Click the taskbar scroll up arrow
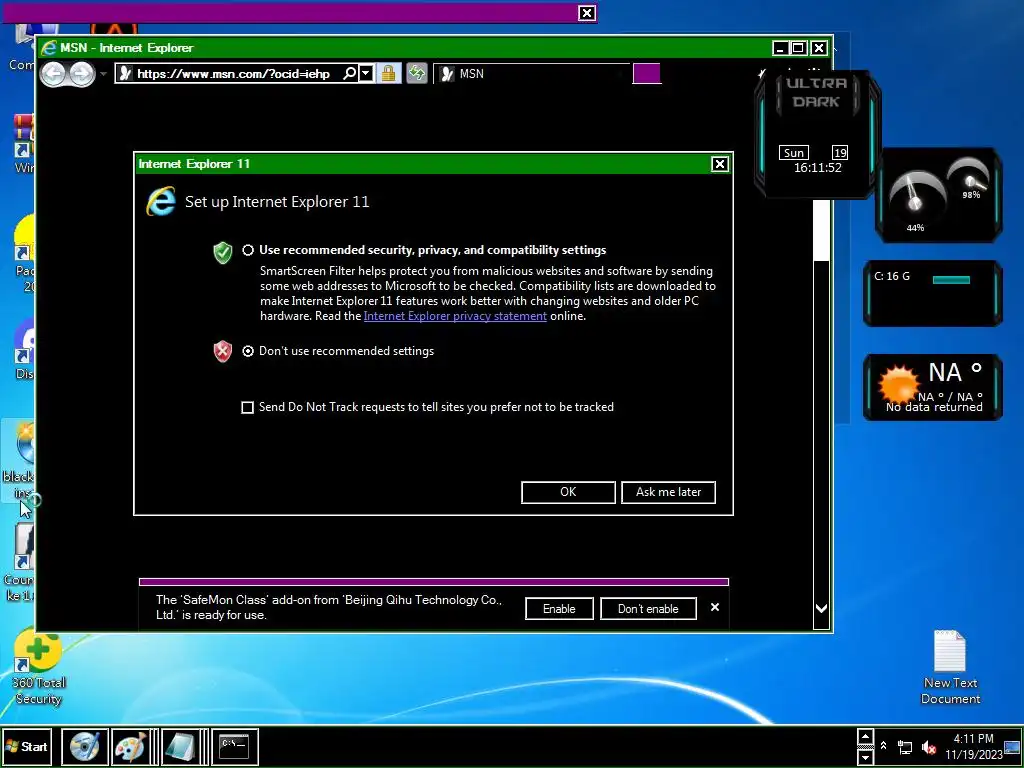 coord(865,737)
